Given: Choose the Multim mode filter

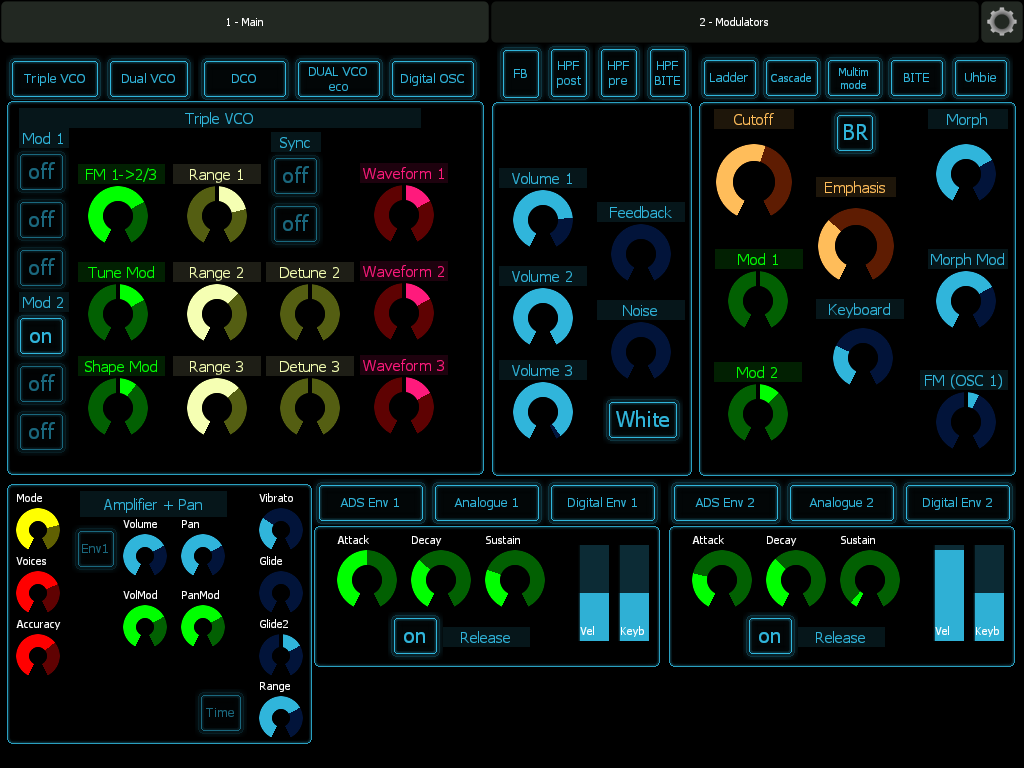Looking at the screenshot, I should pos(854,78).
